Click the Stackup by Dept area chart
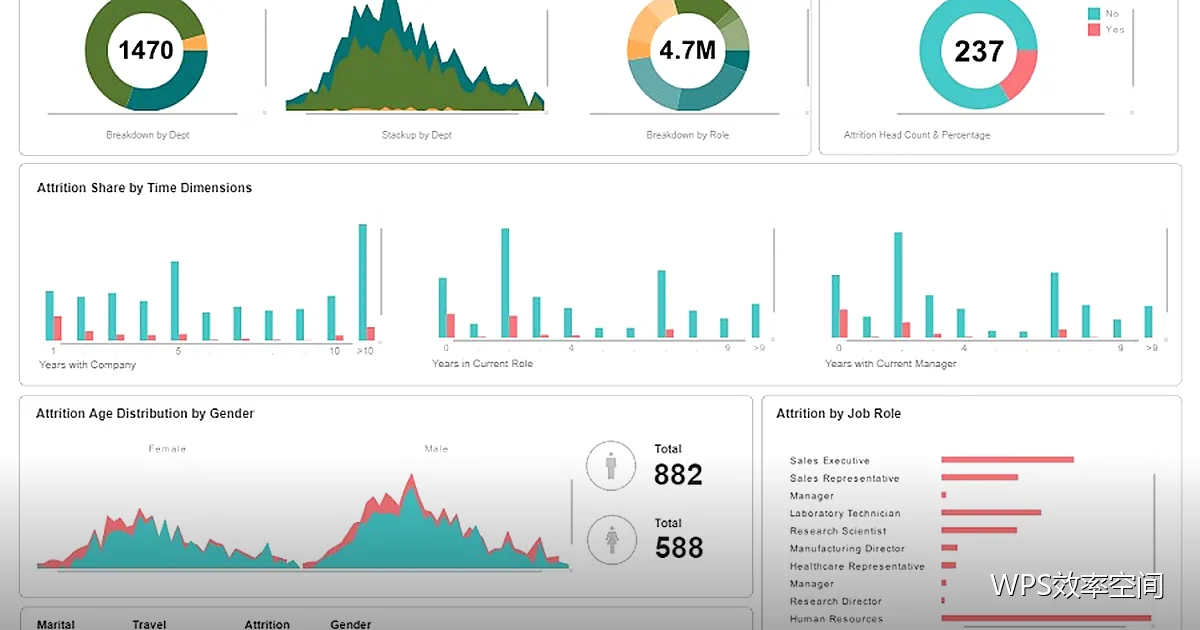Image resolution: width=1200 pixels, height=630 pixels. pos(415,55)
